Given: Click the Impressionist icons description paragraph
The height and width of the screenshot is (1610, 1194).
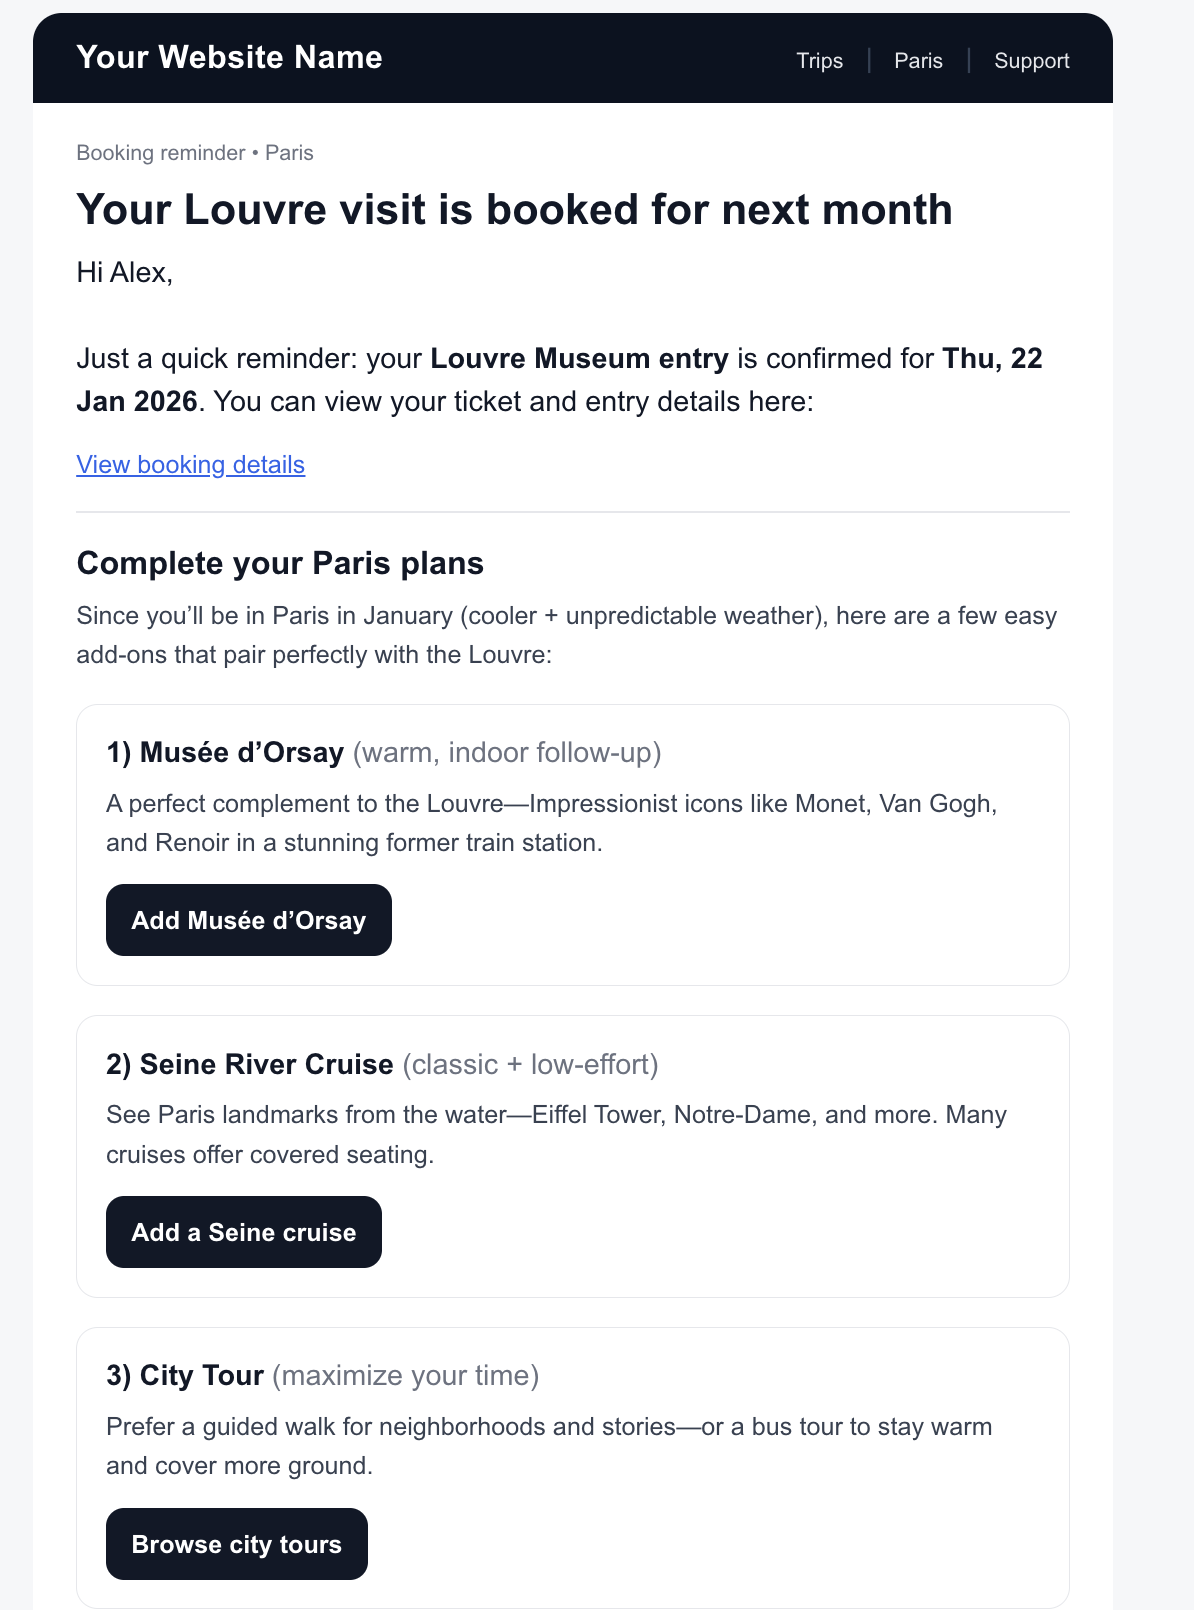Looking at the screenshot, I should [551, 823].
